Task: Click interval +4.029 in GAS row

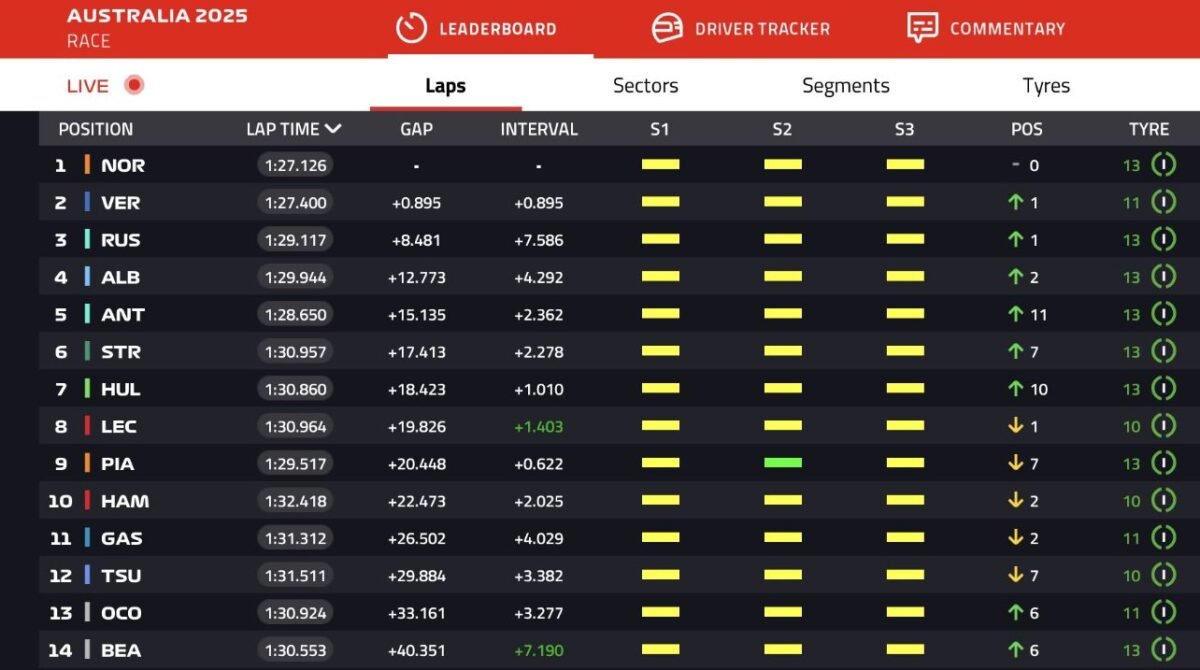Action: [539, 538]
